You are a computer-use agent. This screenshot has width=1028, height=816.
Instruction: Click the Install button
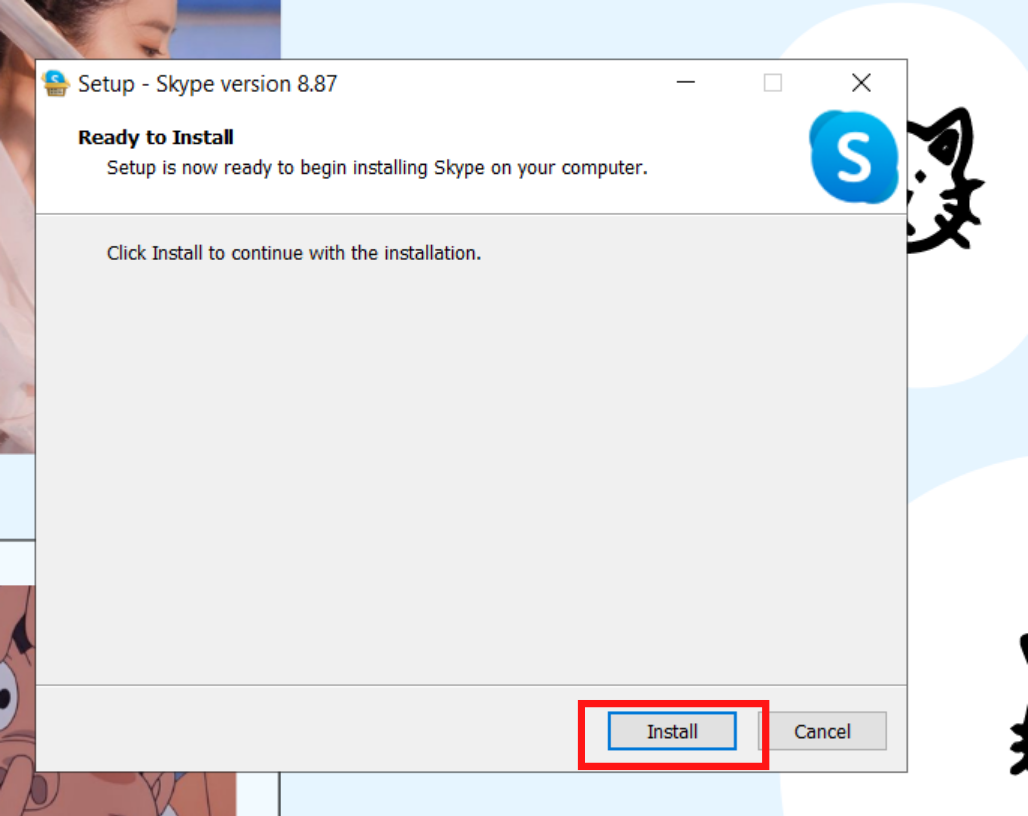tap(672, 731)
